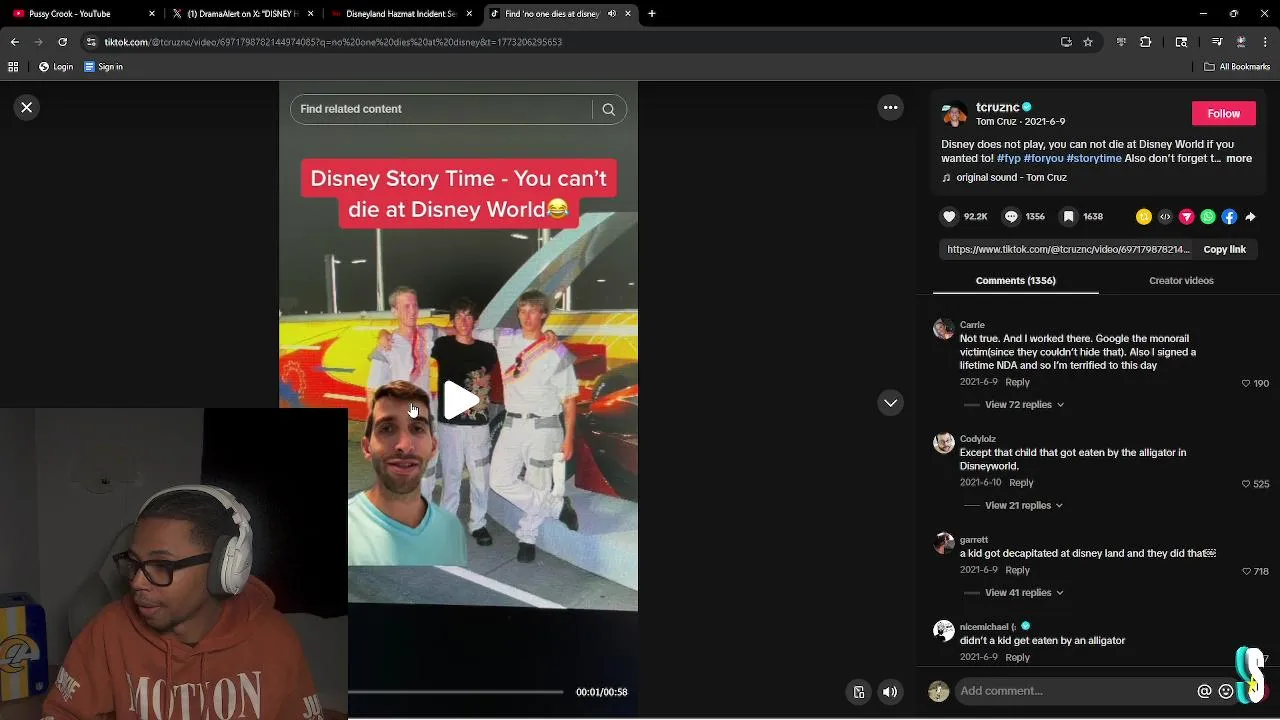Like garrett's comment with heart showing 718
This screenshot has width=1280, height=720.
tap(1246, 571)
